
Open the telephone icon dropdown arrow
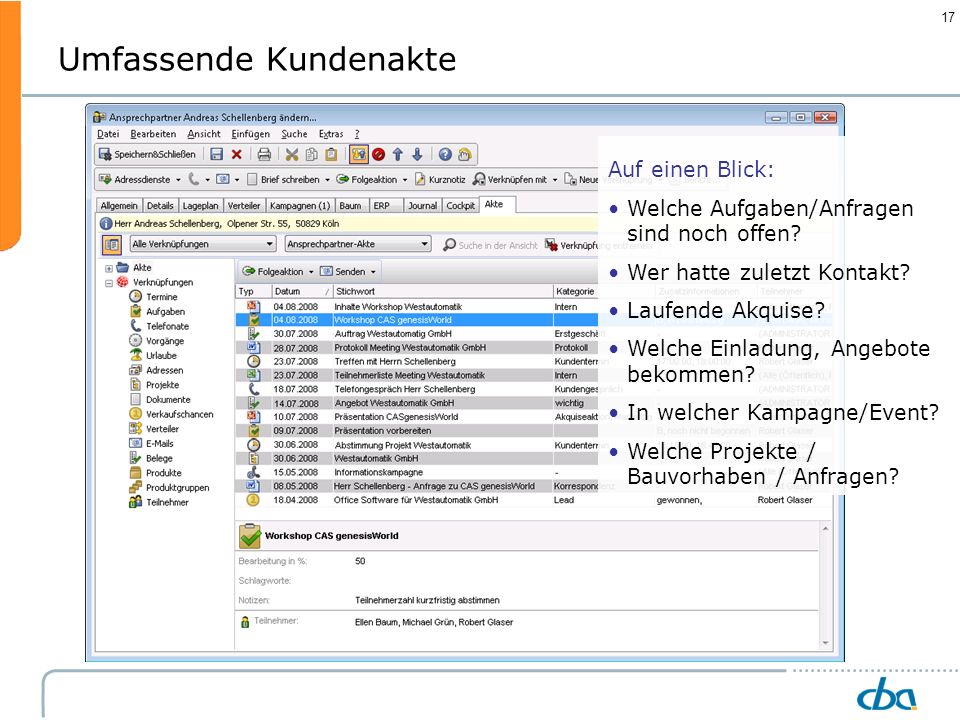[208, 180]
